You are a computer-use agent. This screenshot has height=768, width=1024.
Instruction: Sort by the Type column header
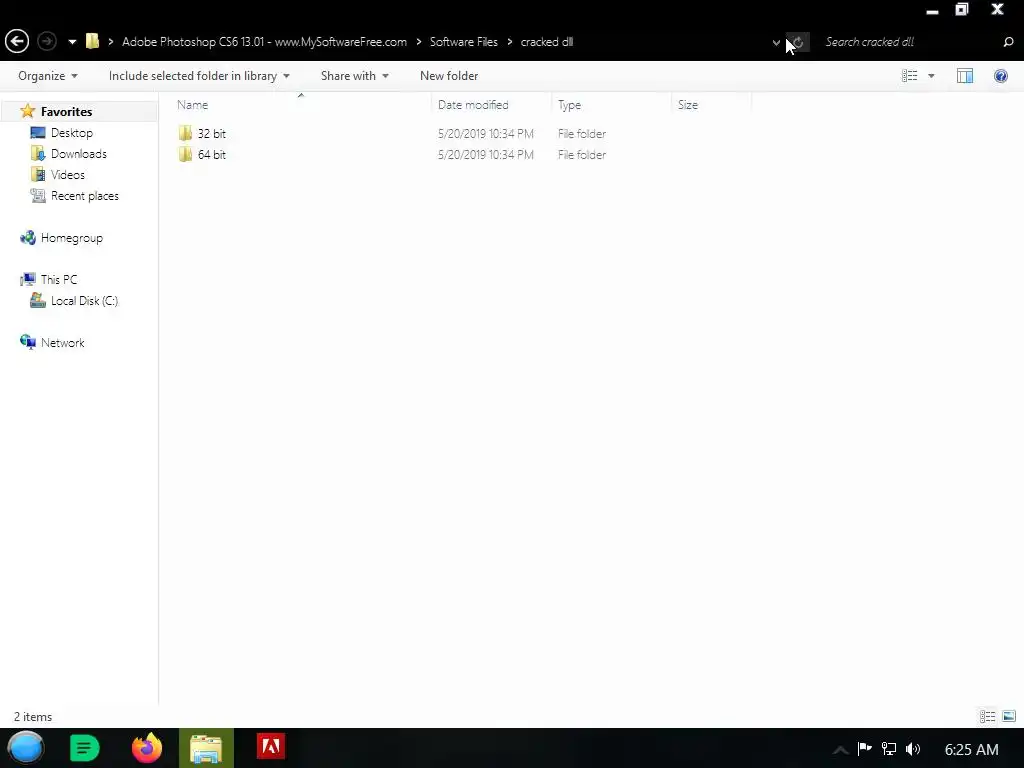click(611, 104)
